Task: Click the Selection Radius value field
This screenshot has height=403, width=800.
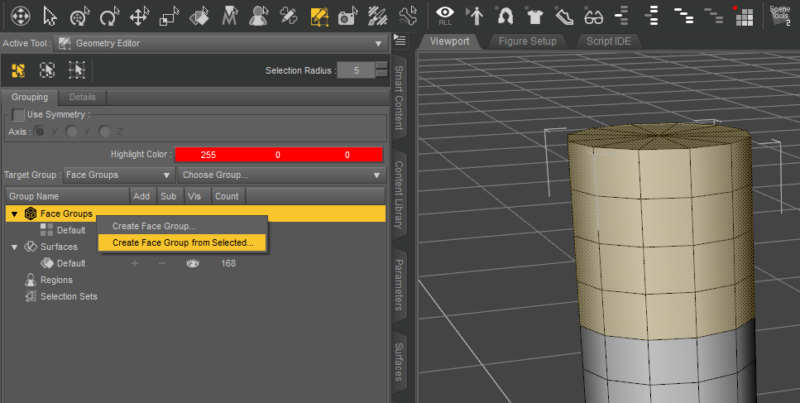Action: click(356, 70)
